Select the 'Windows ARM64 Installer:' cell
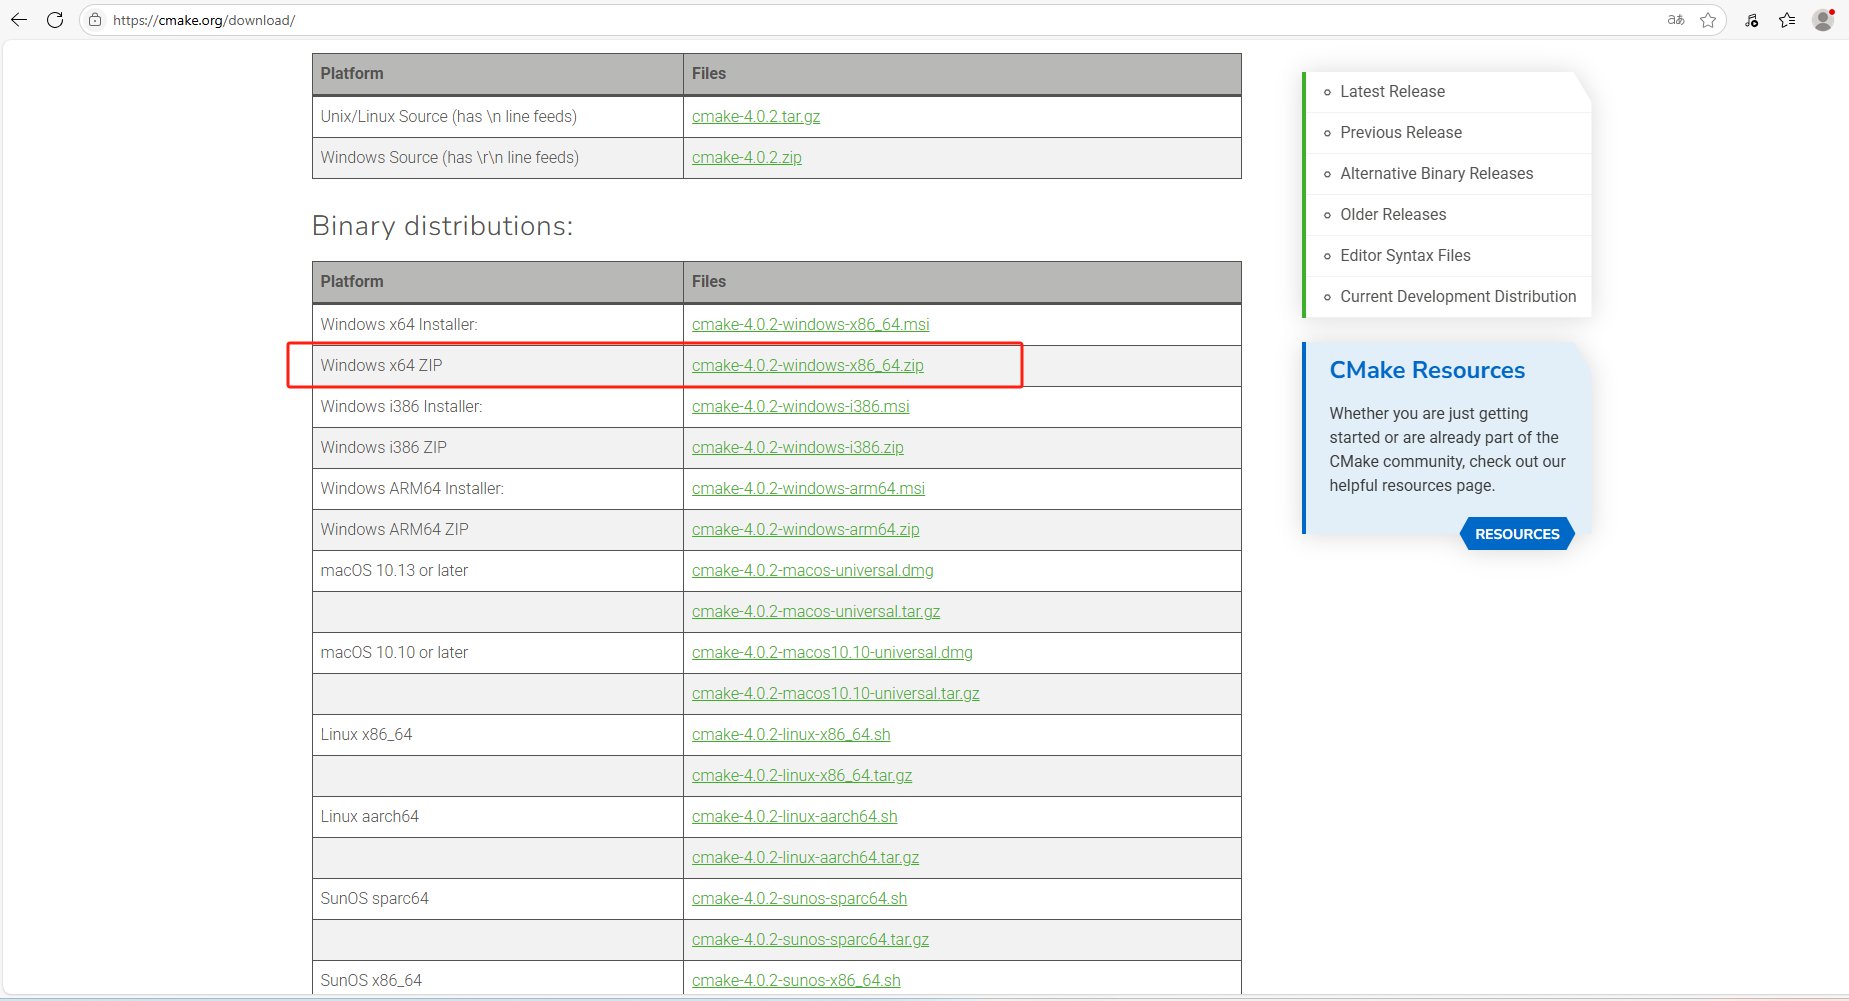 (x=497, y=488)
